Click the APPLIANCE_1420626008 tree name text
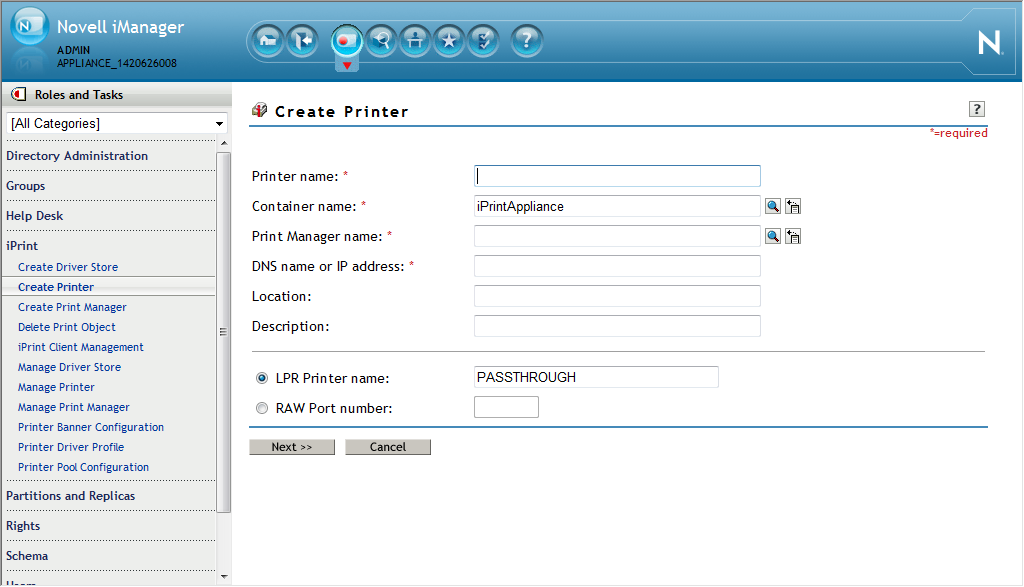Viewport: 1024px width, 587px height. click(x=117, y=63)
